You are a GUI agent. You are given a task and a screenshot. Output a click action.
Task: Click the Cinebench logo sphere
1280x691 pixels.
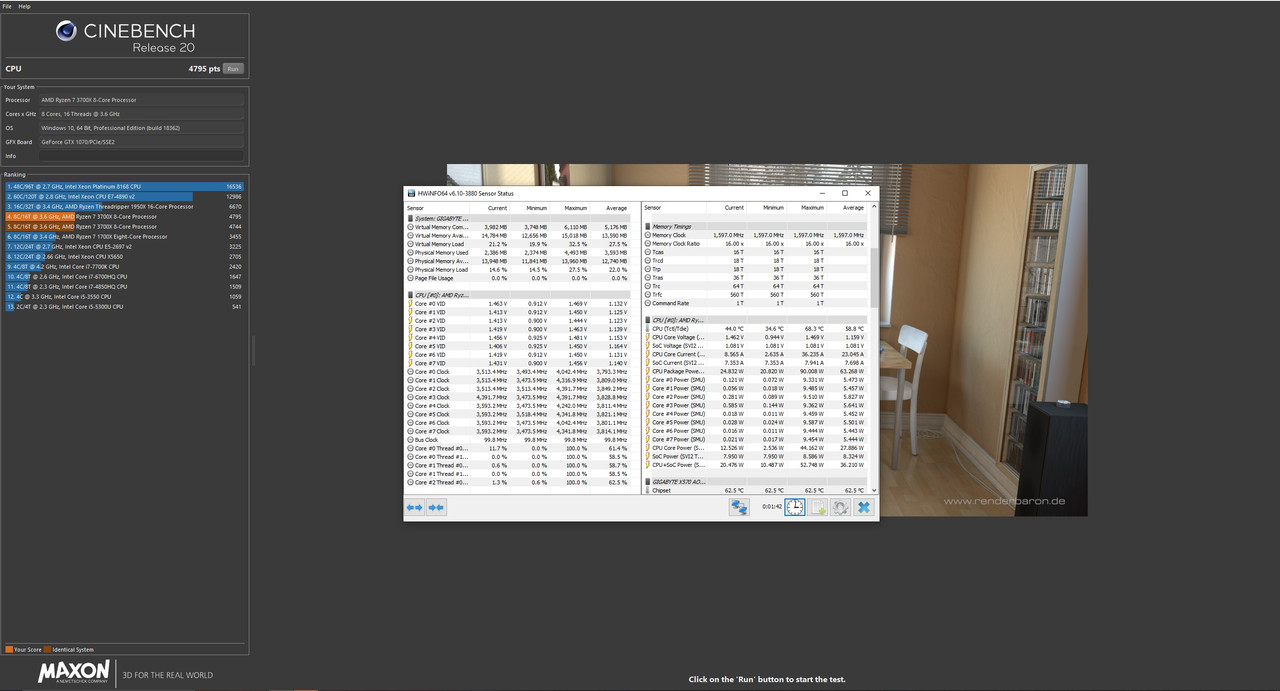67,31
